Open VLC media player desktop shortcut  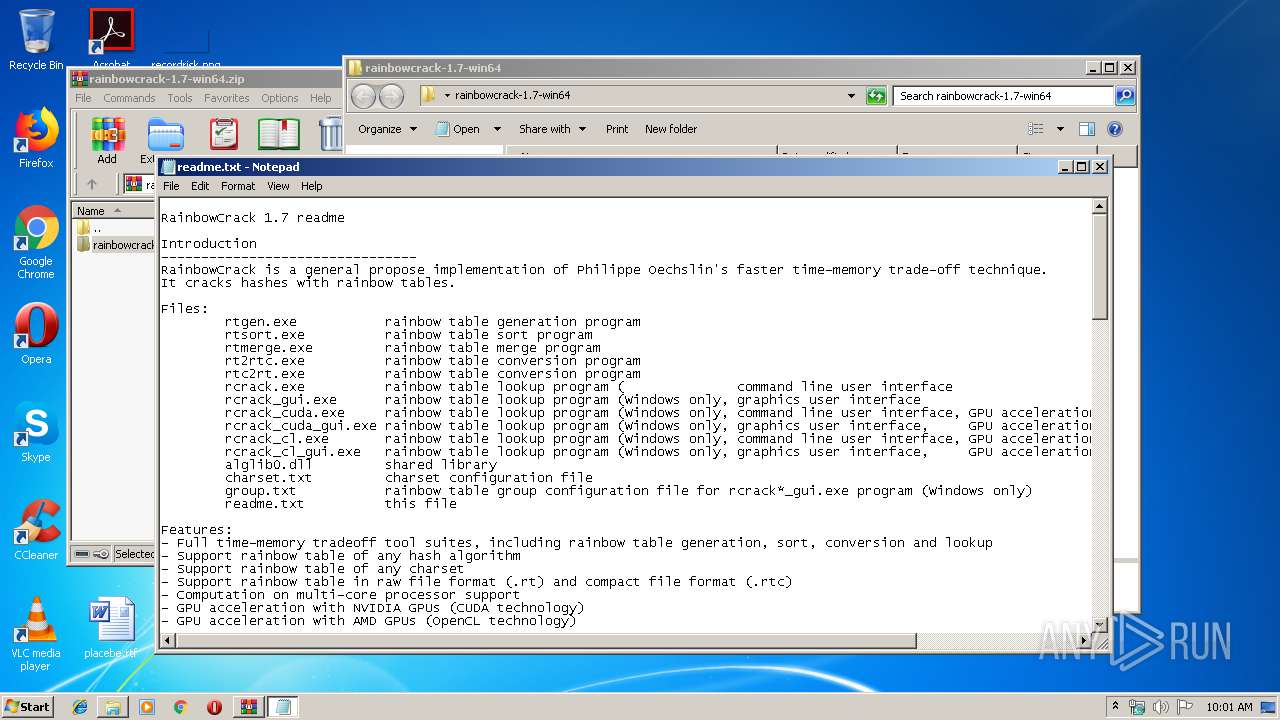(x=36, y=634)
